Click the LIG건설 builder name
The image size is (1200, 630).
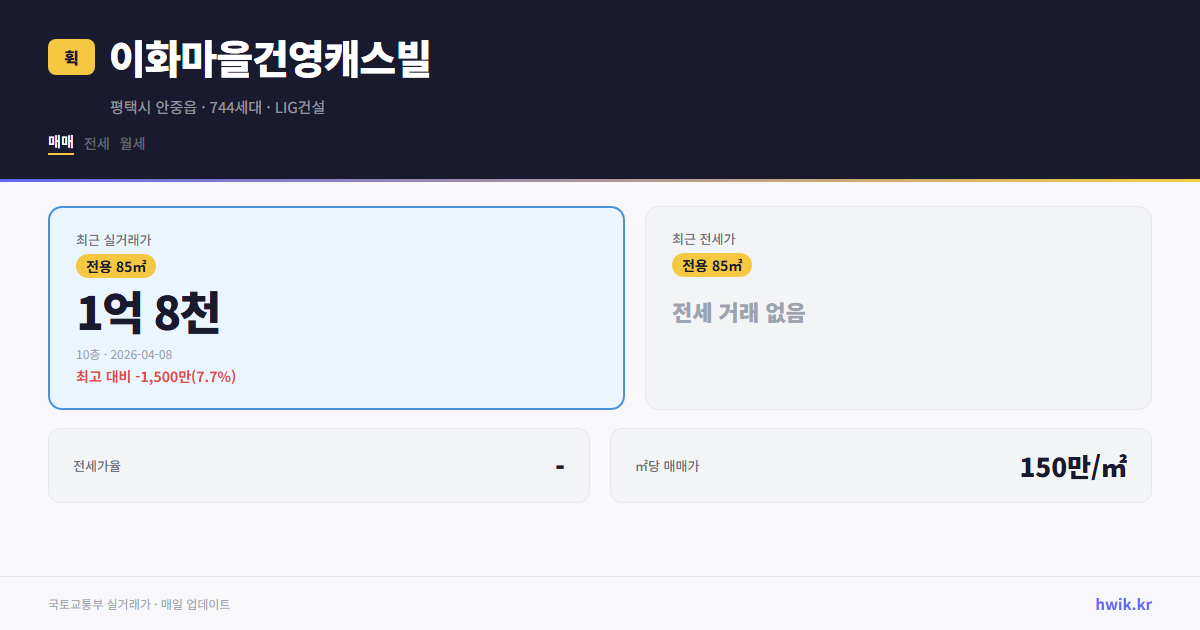pos(302,107)
